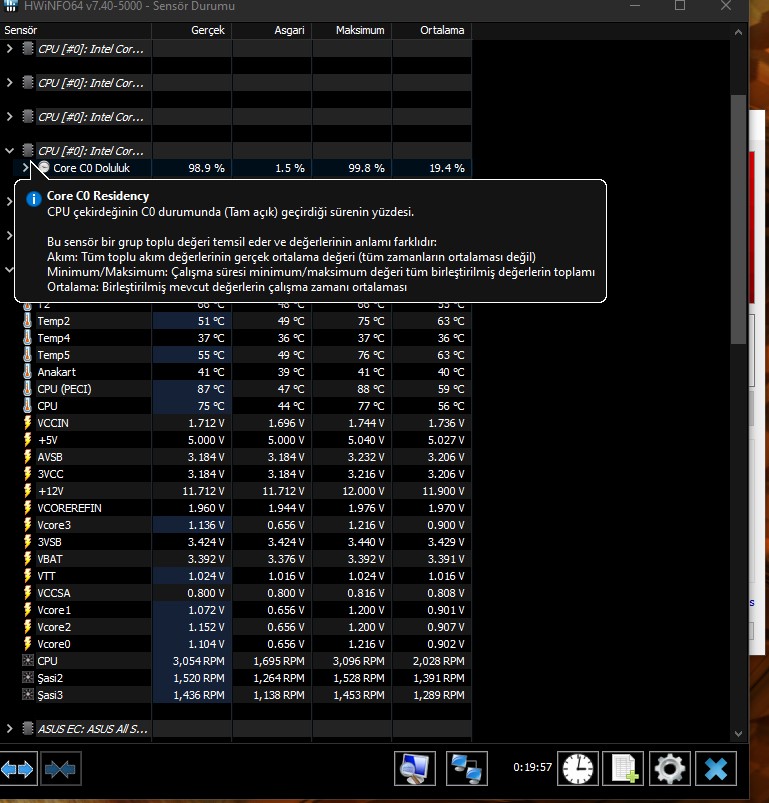
Task: Click the blue expand-columns arrows icon
Action: [x=18, y=768]
